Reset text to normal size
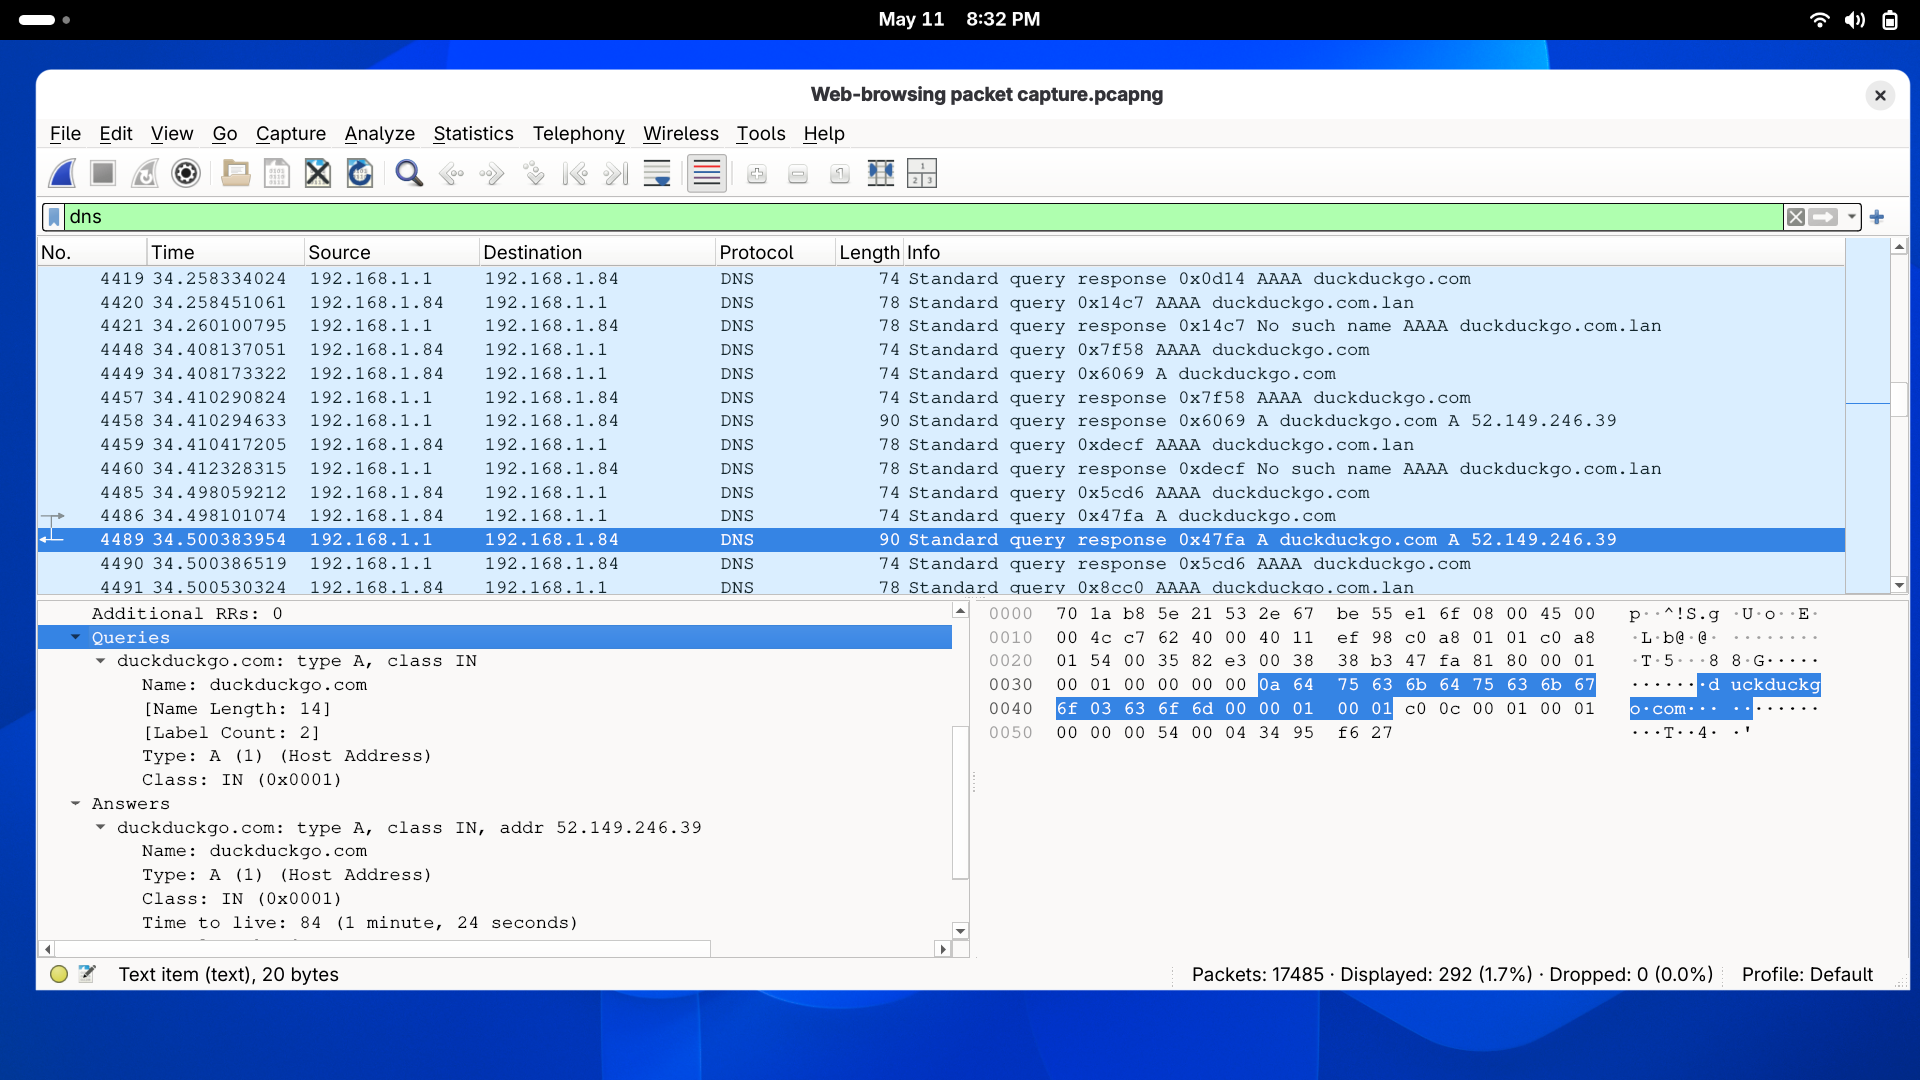Viewport: 1920px width, 1080px height. [x=840, y=174]
